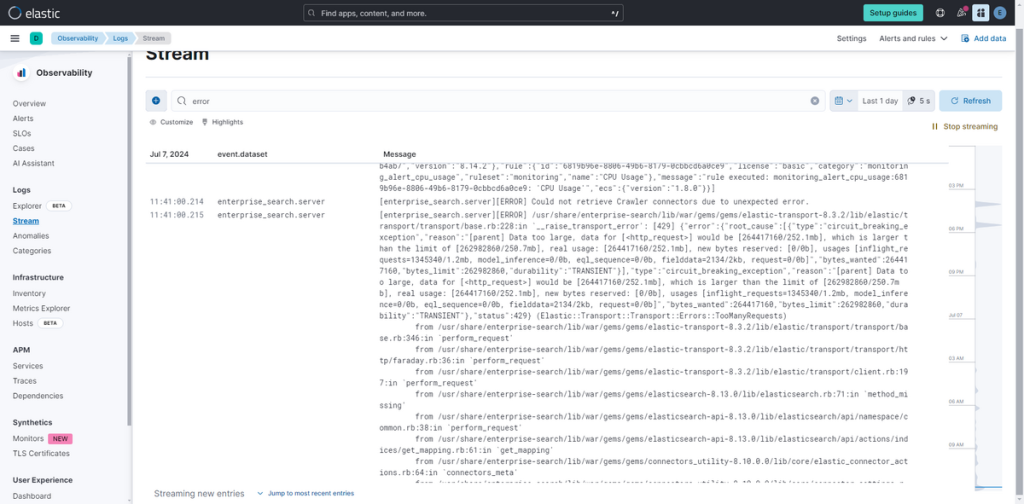The height and width of the screenshot is (504, 1024).
Task: Open Highlights for the log stream
Action: pos(222,122)
